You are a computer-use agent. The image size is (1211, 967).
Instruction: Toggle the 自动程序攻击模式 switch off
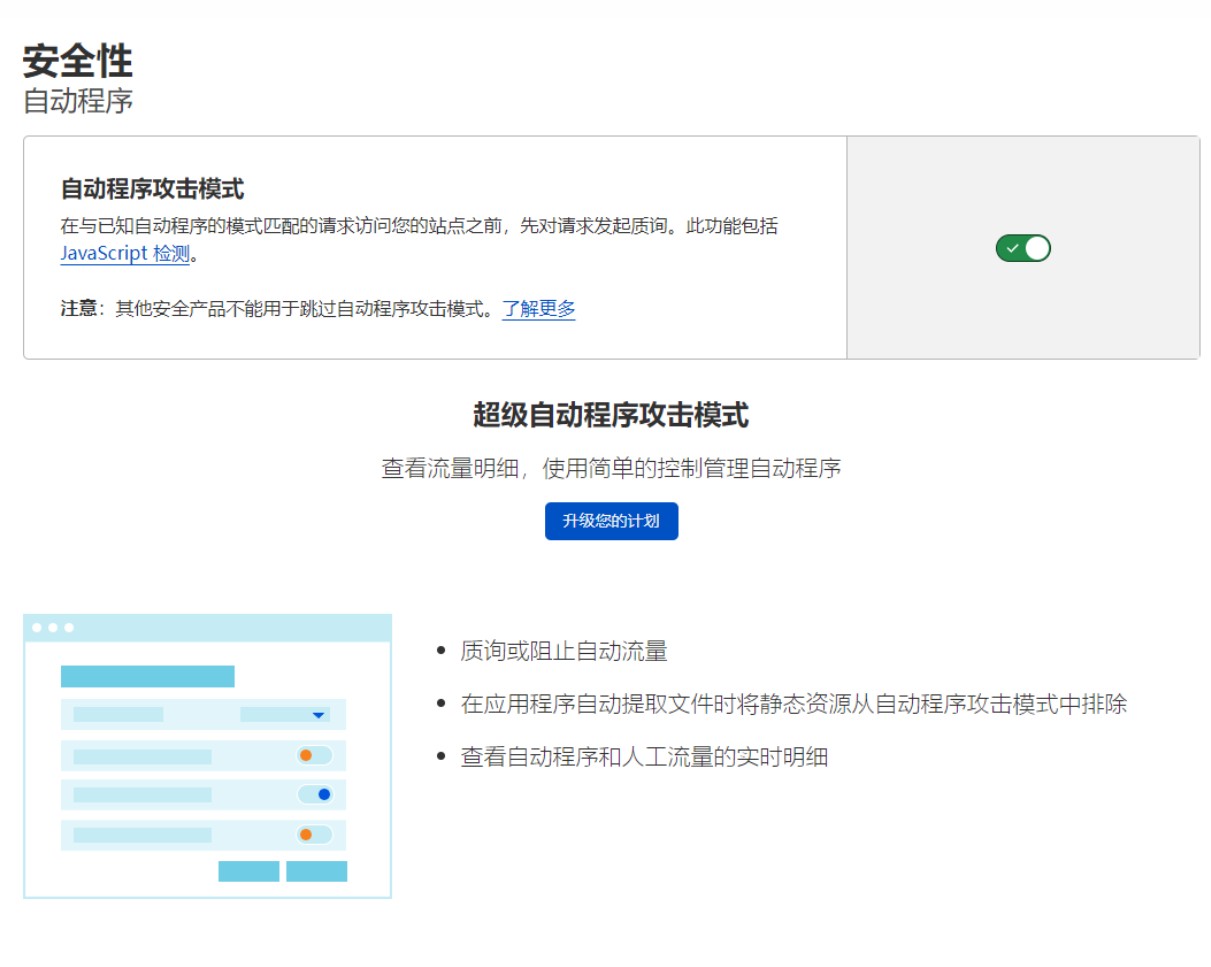[x=1022, y=248]
